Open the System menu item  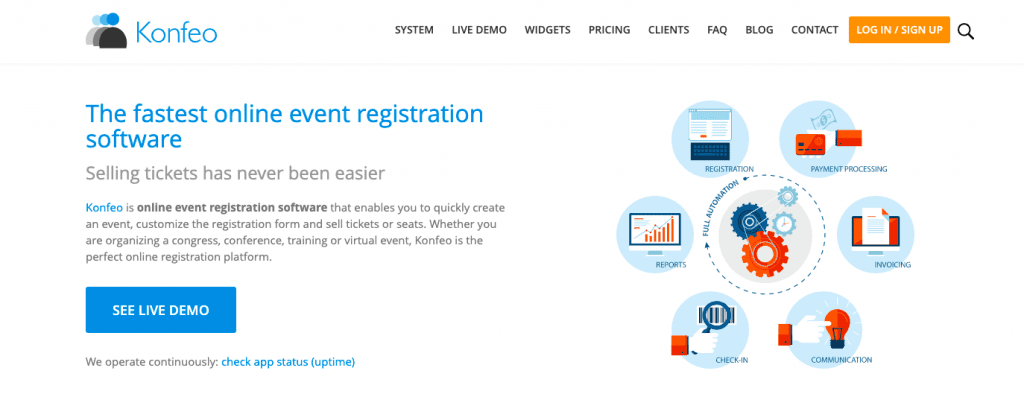click(414, 30)
